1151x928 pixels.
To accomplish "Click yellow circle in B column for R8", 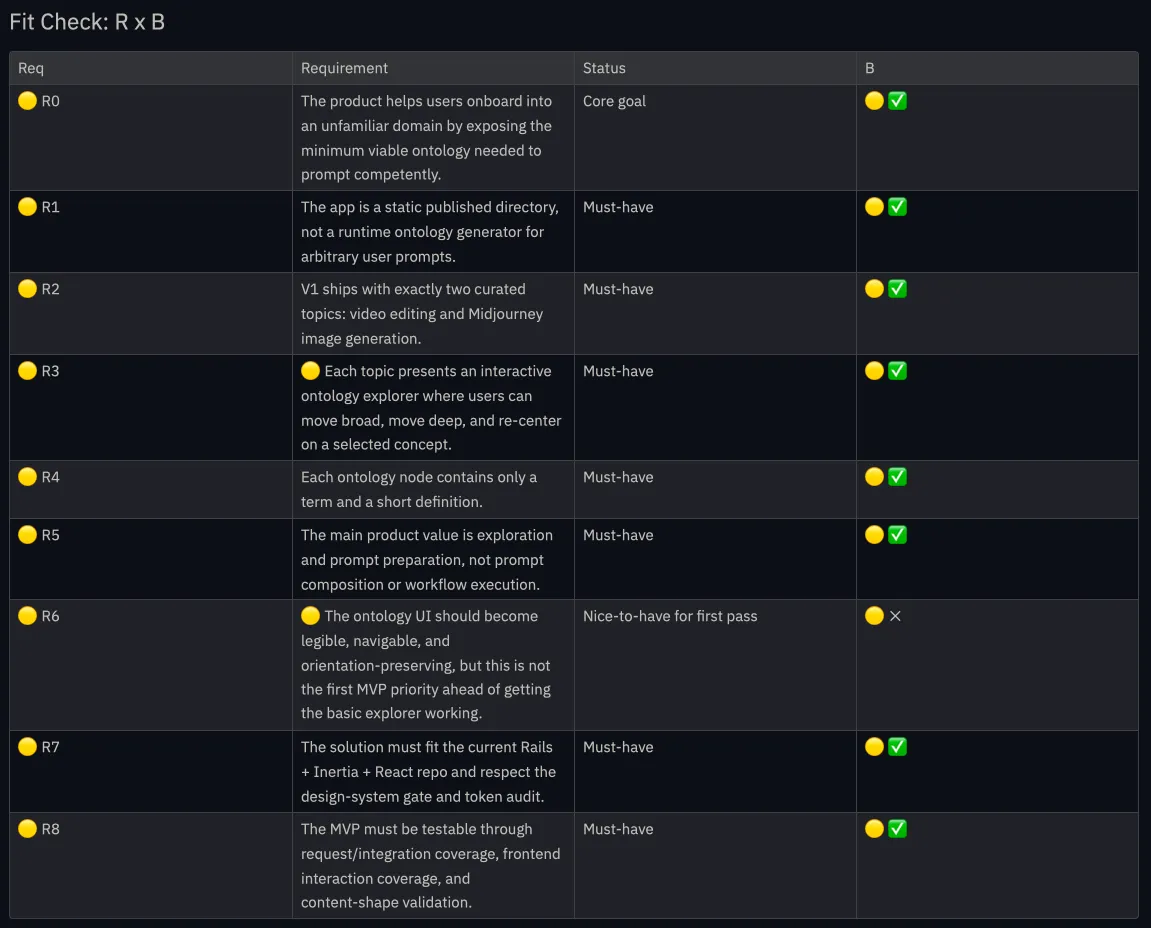I will pyautogui.click(x=874, y=829).
